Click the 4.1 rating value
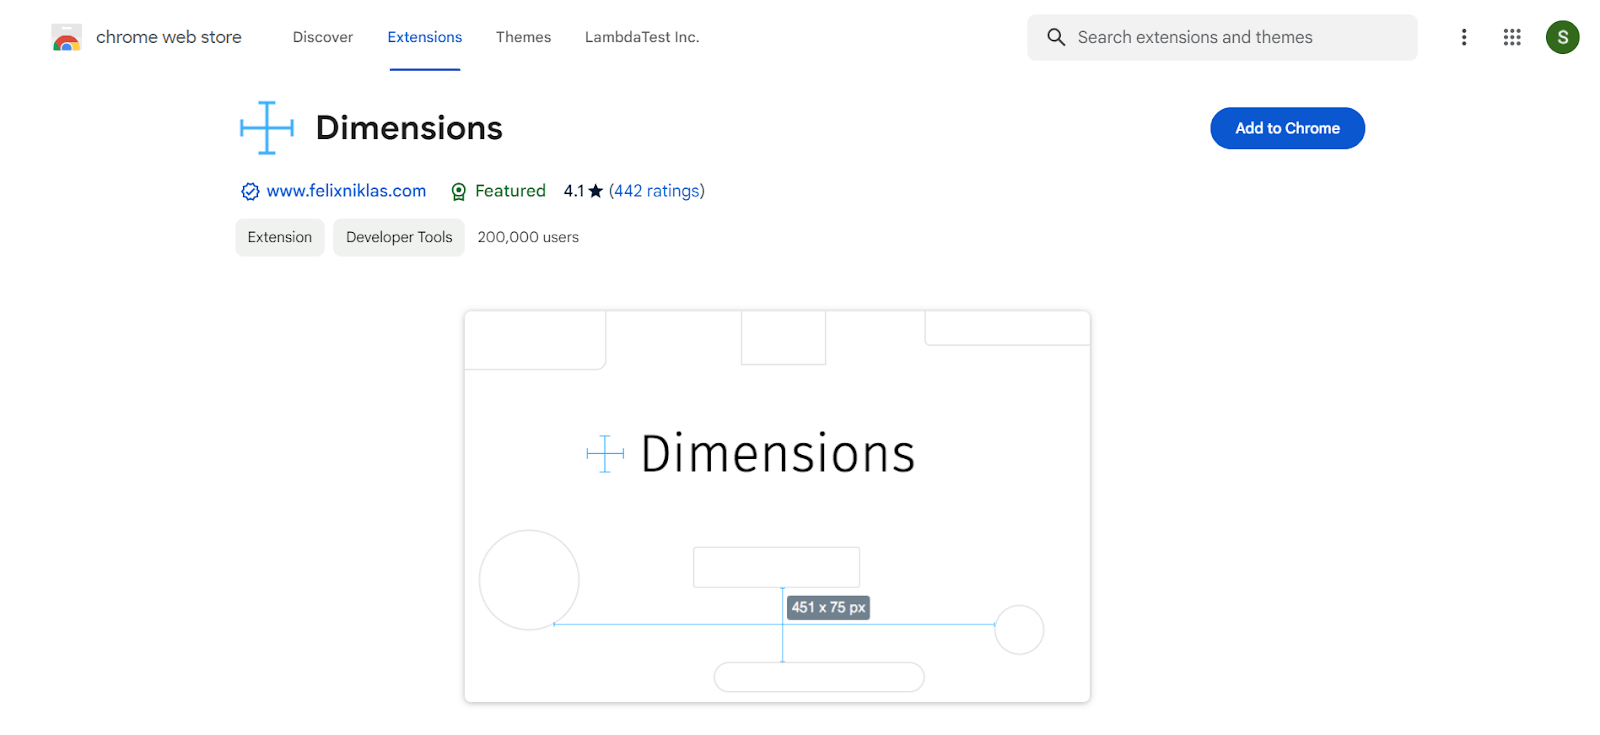This screenshot has width=1600, height=735. 573,191
